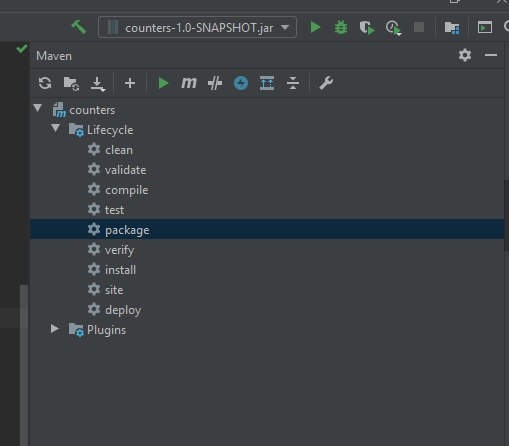Screen dimensions: 509x446
Task: Collapse all nodes in Maven tree
Action: [293, 83]
